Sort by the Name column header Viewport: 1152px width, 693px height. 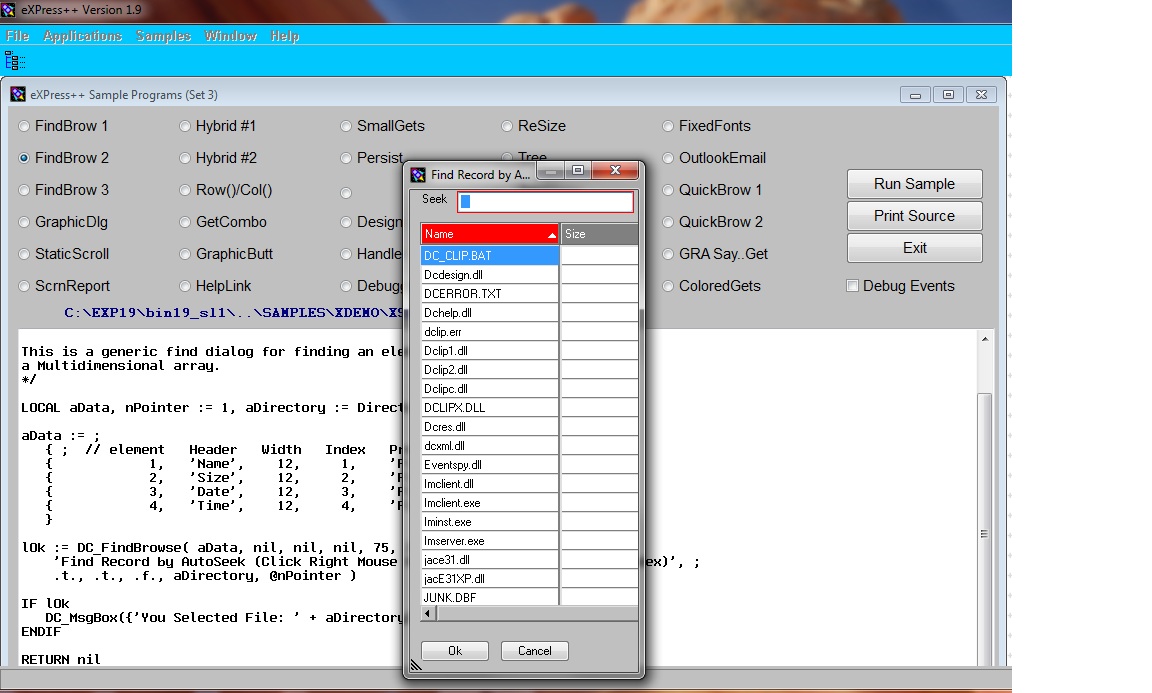[x=489, y=234]
